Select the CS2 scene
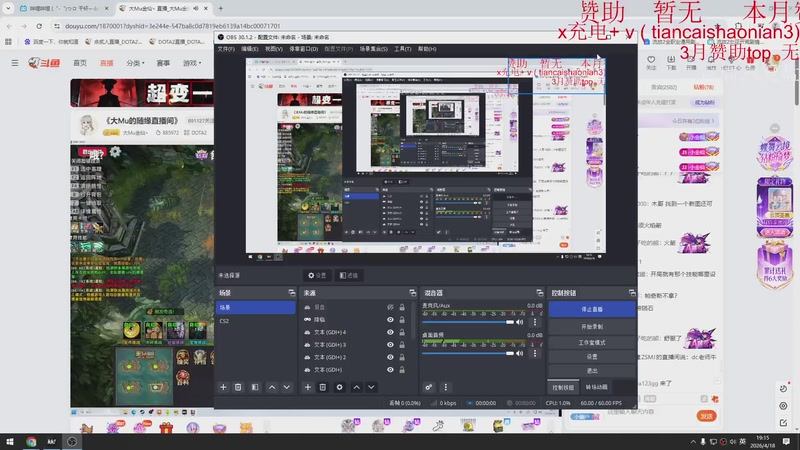This screenshot has height=450, width=800. (255, 321)
